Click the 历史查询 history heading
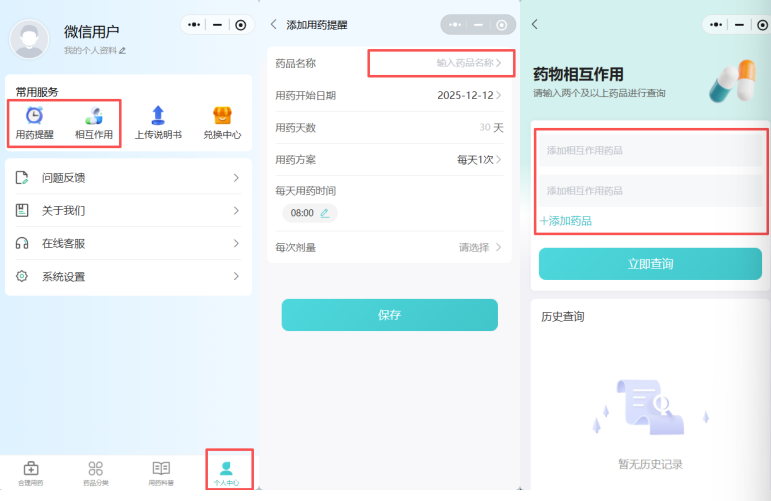The image size is (771, 501). pyautogui.click(x=563, y=317)
